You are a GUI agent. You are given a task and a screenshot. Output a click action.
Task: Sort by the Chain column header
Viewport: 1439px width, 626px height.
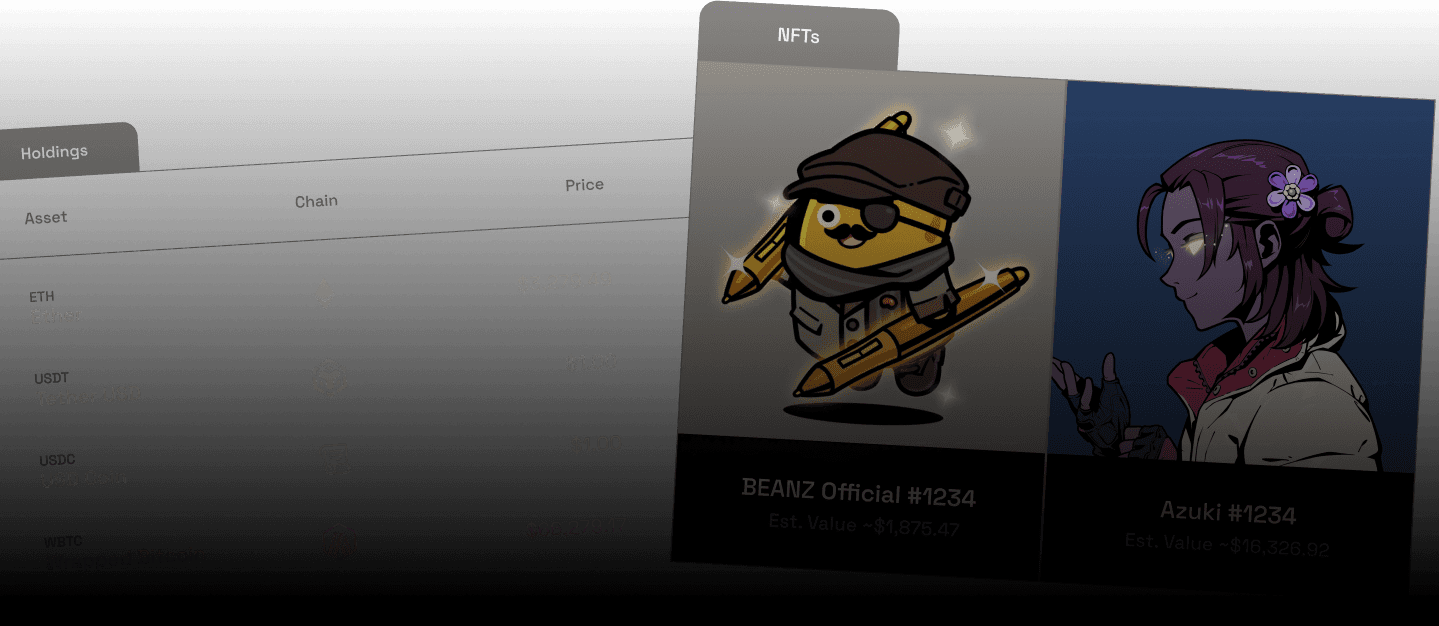click(316, 201)
